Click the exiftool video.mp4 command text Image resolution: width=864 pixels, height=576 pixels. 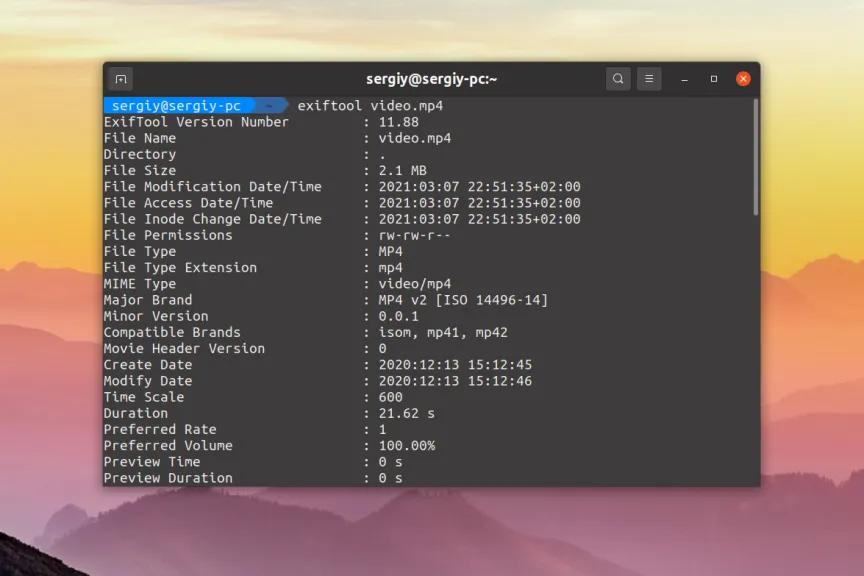pos(370,106)
